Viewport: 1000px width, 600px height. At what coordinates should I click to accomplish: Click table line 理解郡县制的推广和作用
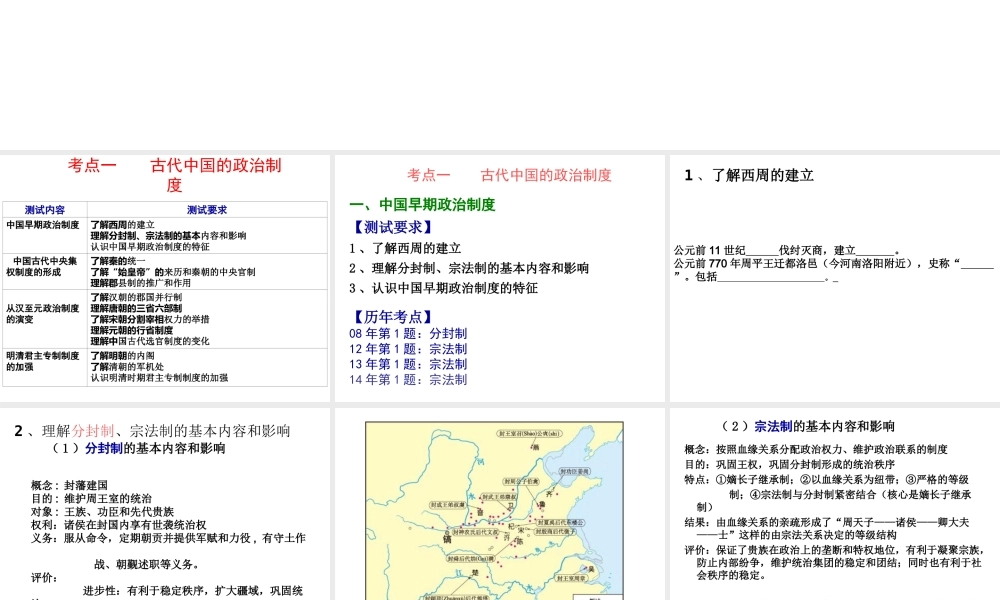click(141, 282)
